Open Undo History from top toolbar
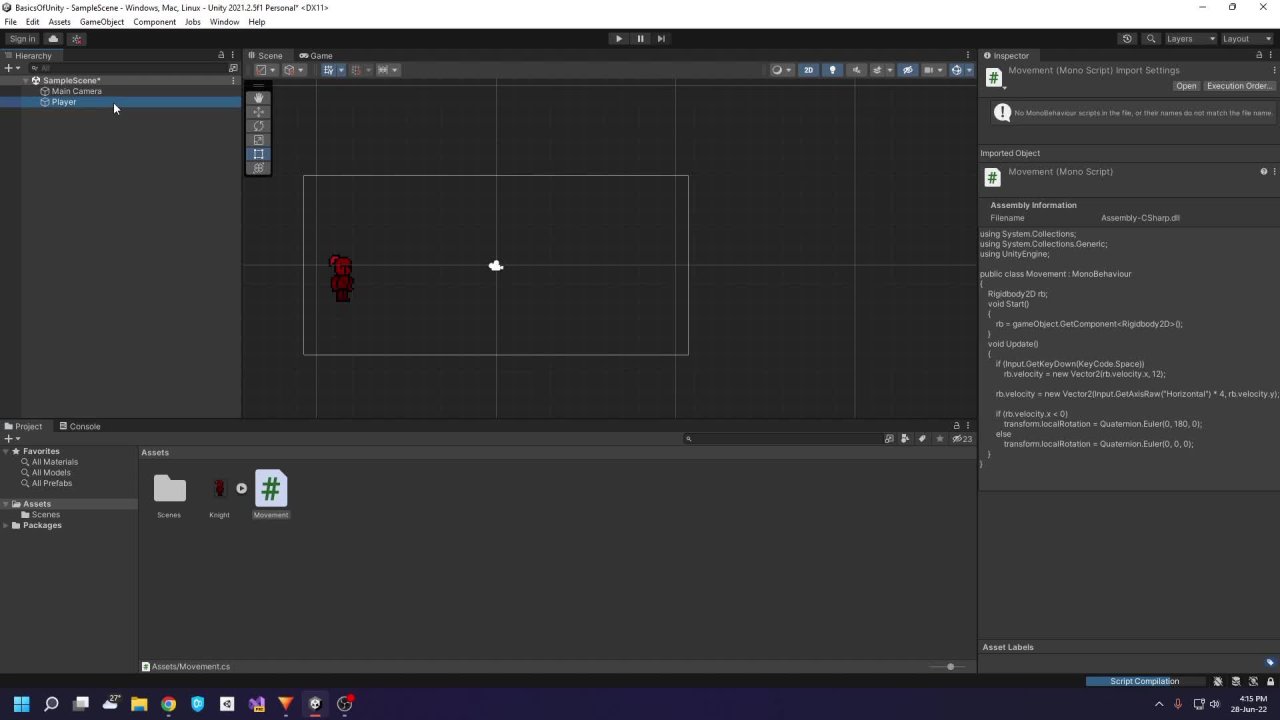 (x=1127, y=39)
